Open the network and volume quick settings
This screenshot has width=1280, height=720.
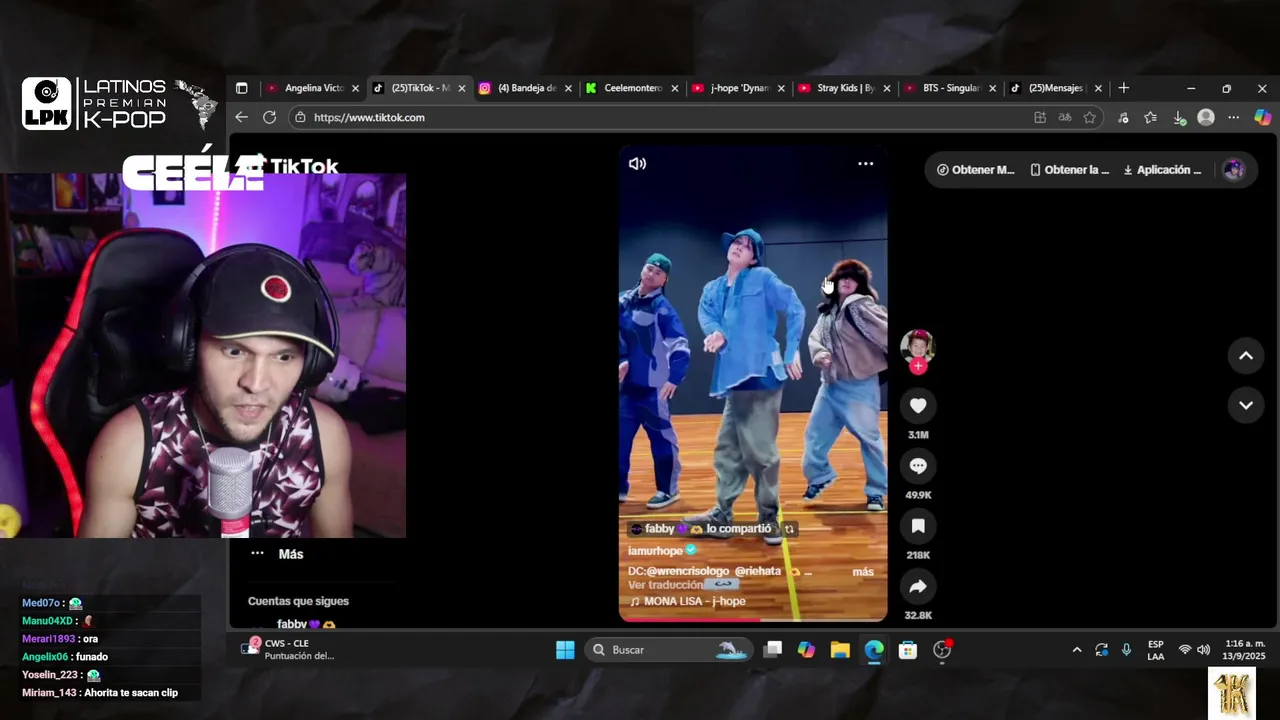coord(1194,650)
